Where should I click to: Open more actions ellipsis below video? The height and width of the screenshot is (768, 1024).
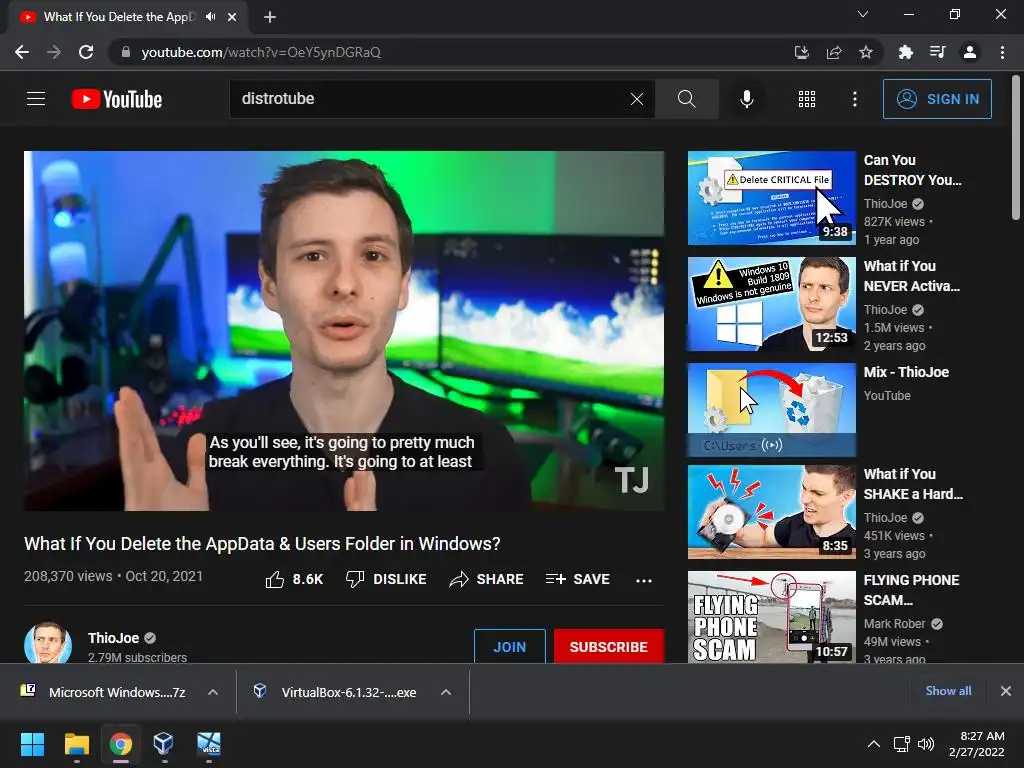(x=644, y=580)
